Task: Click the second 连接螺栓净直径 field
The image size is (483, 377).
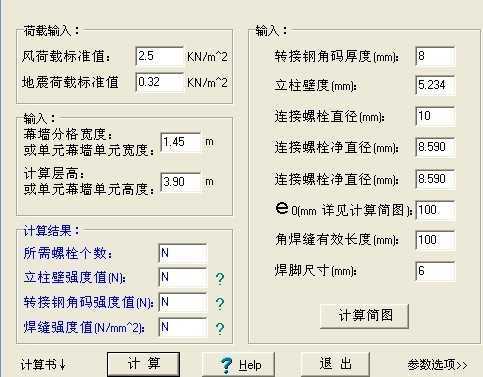Action: (x=435, y=179)
